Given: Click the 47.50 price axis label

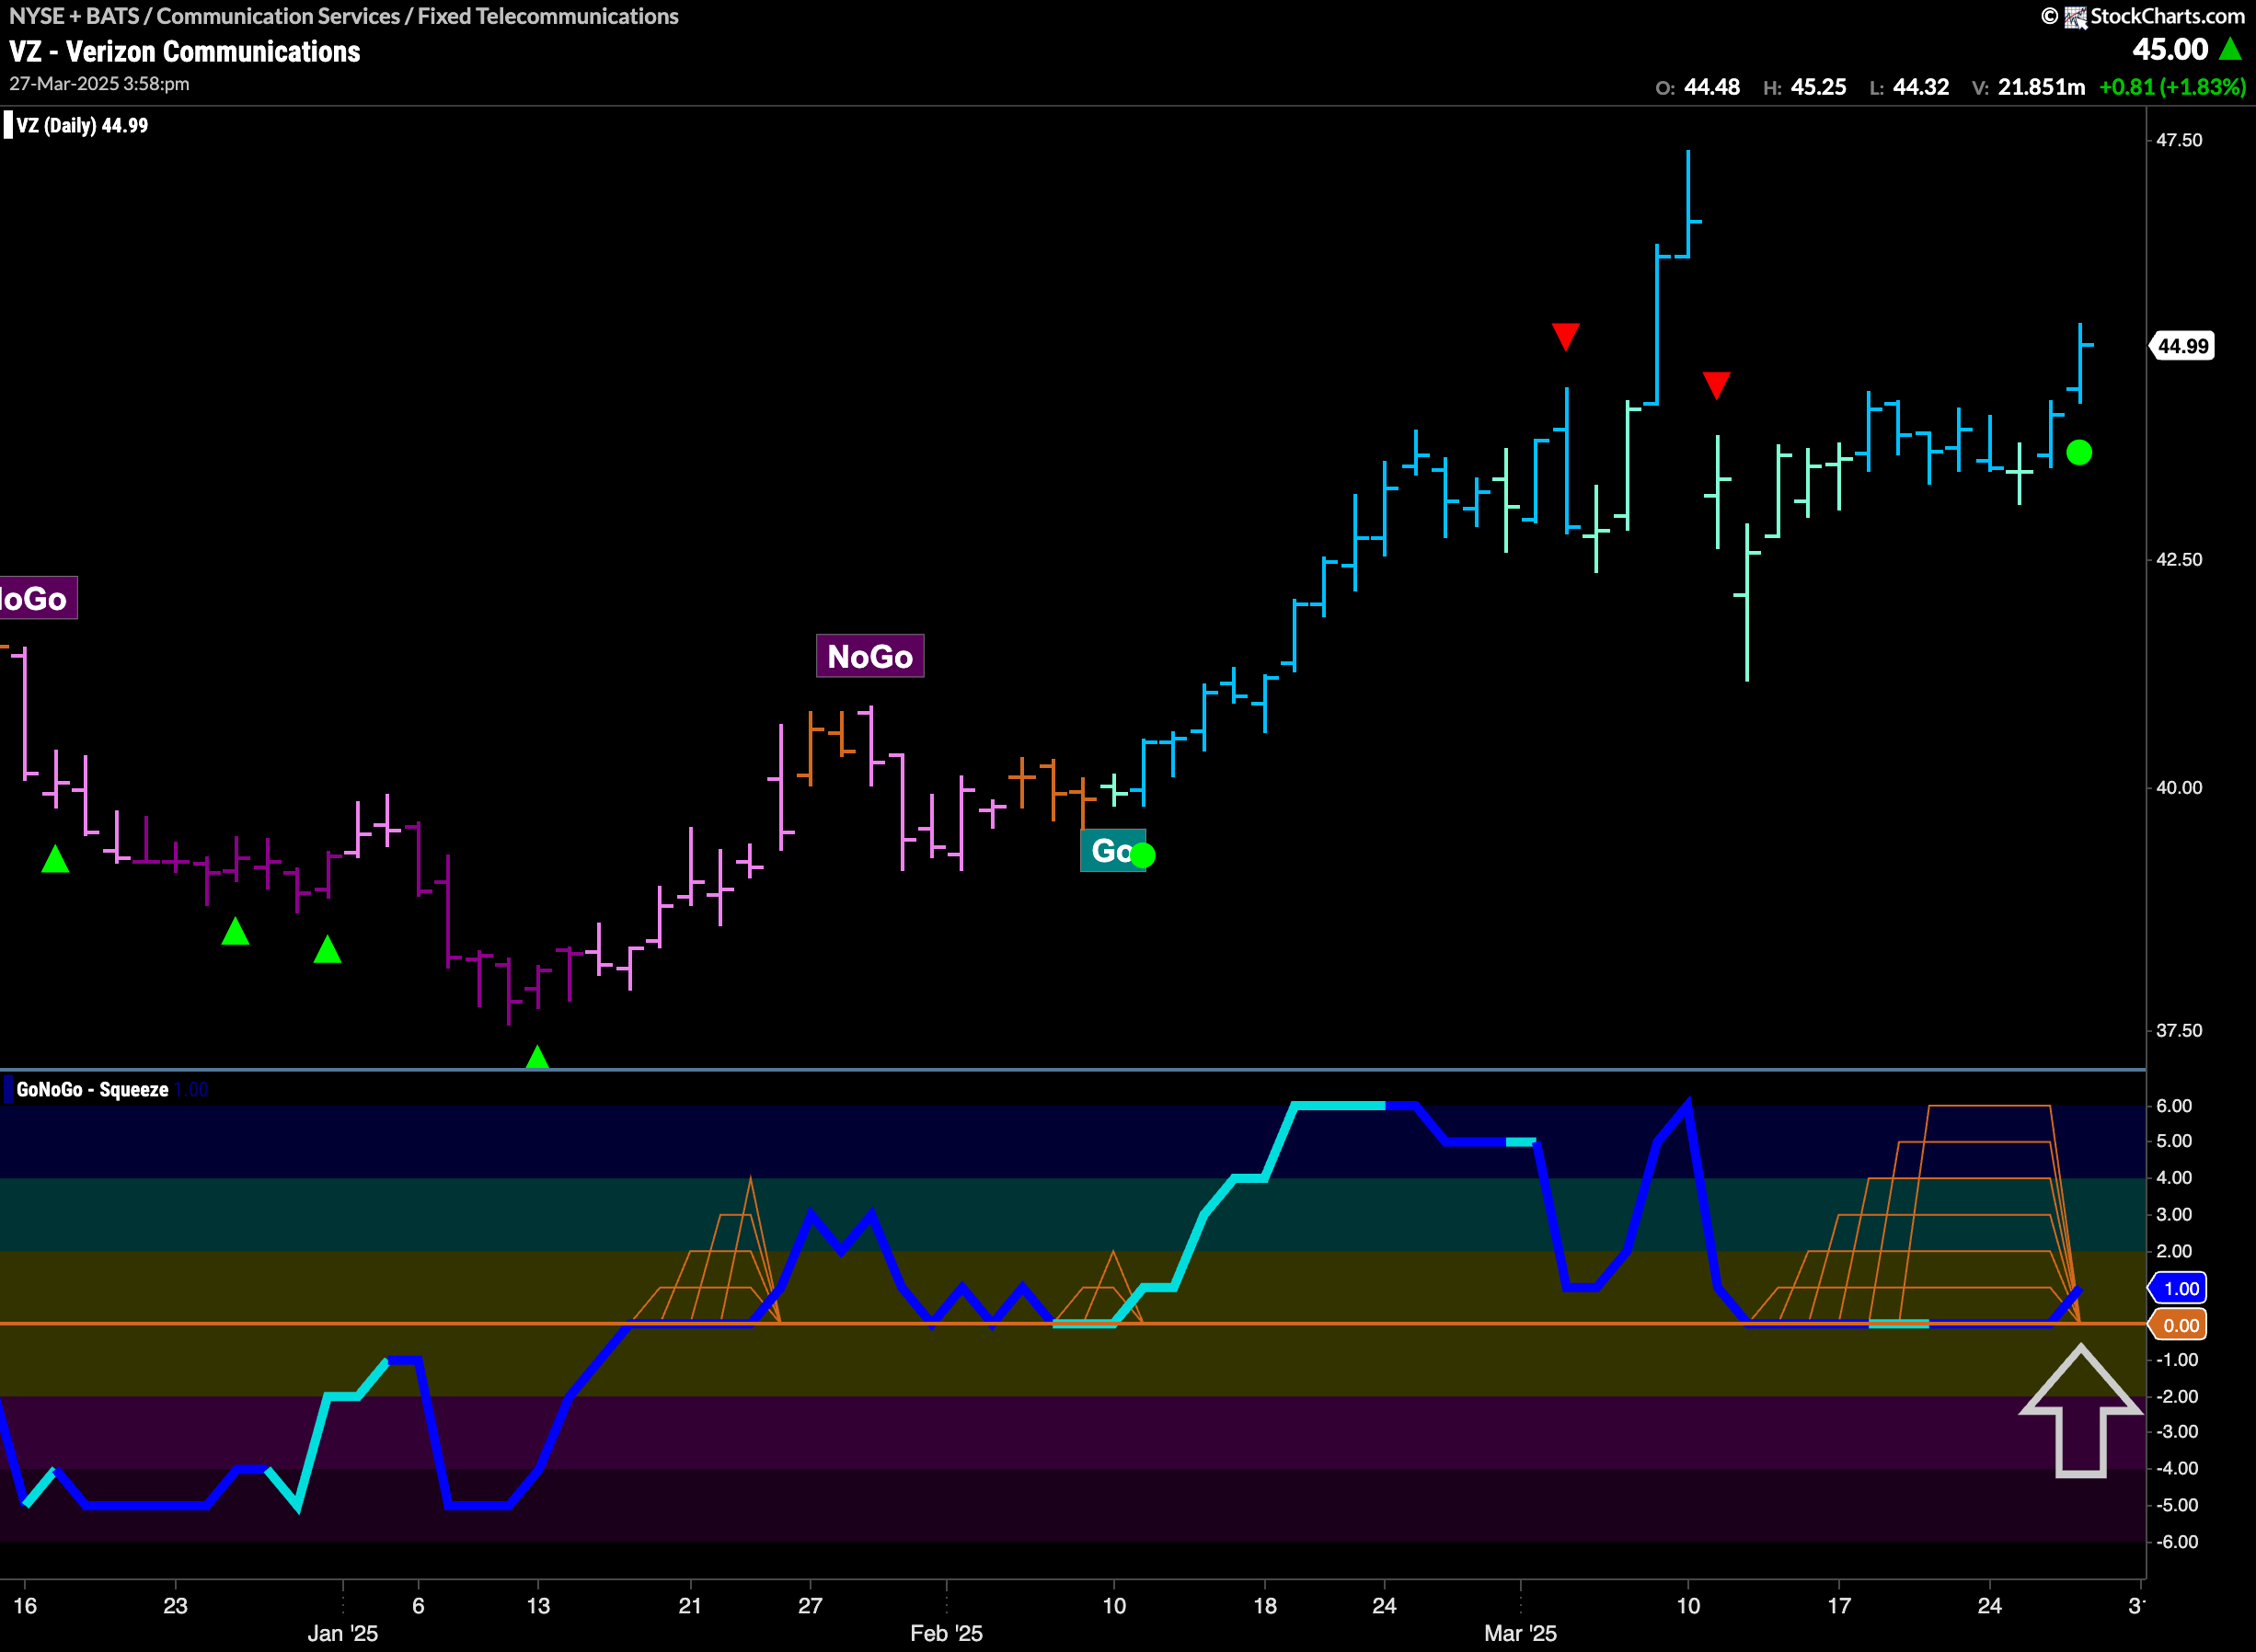Looking at the screenshot, I should 2179,140.
